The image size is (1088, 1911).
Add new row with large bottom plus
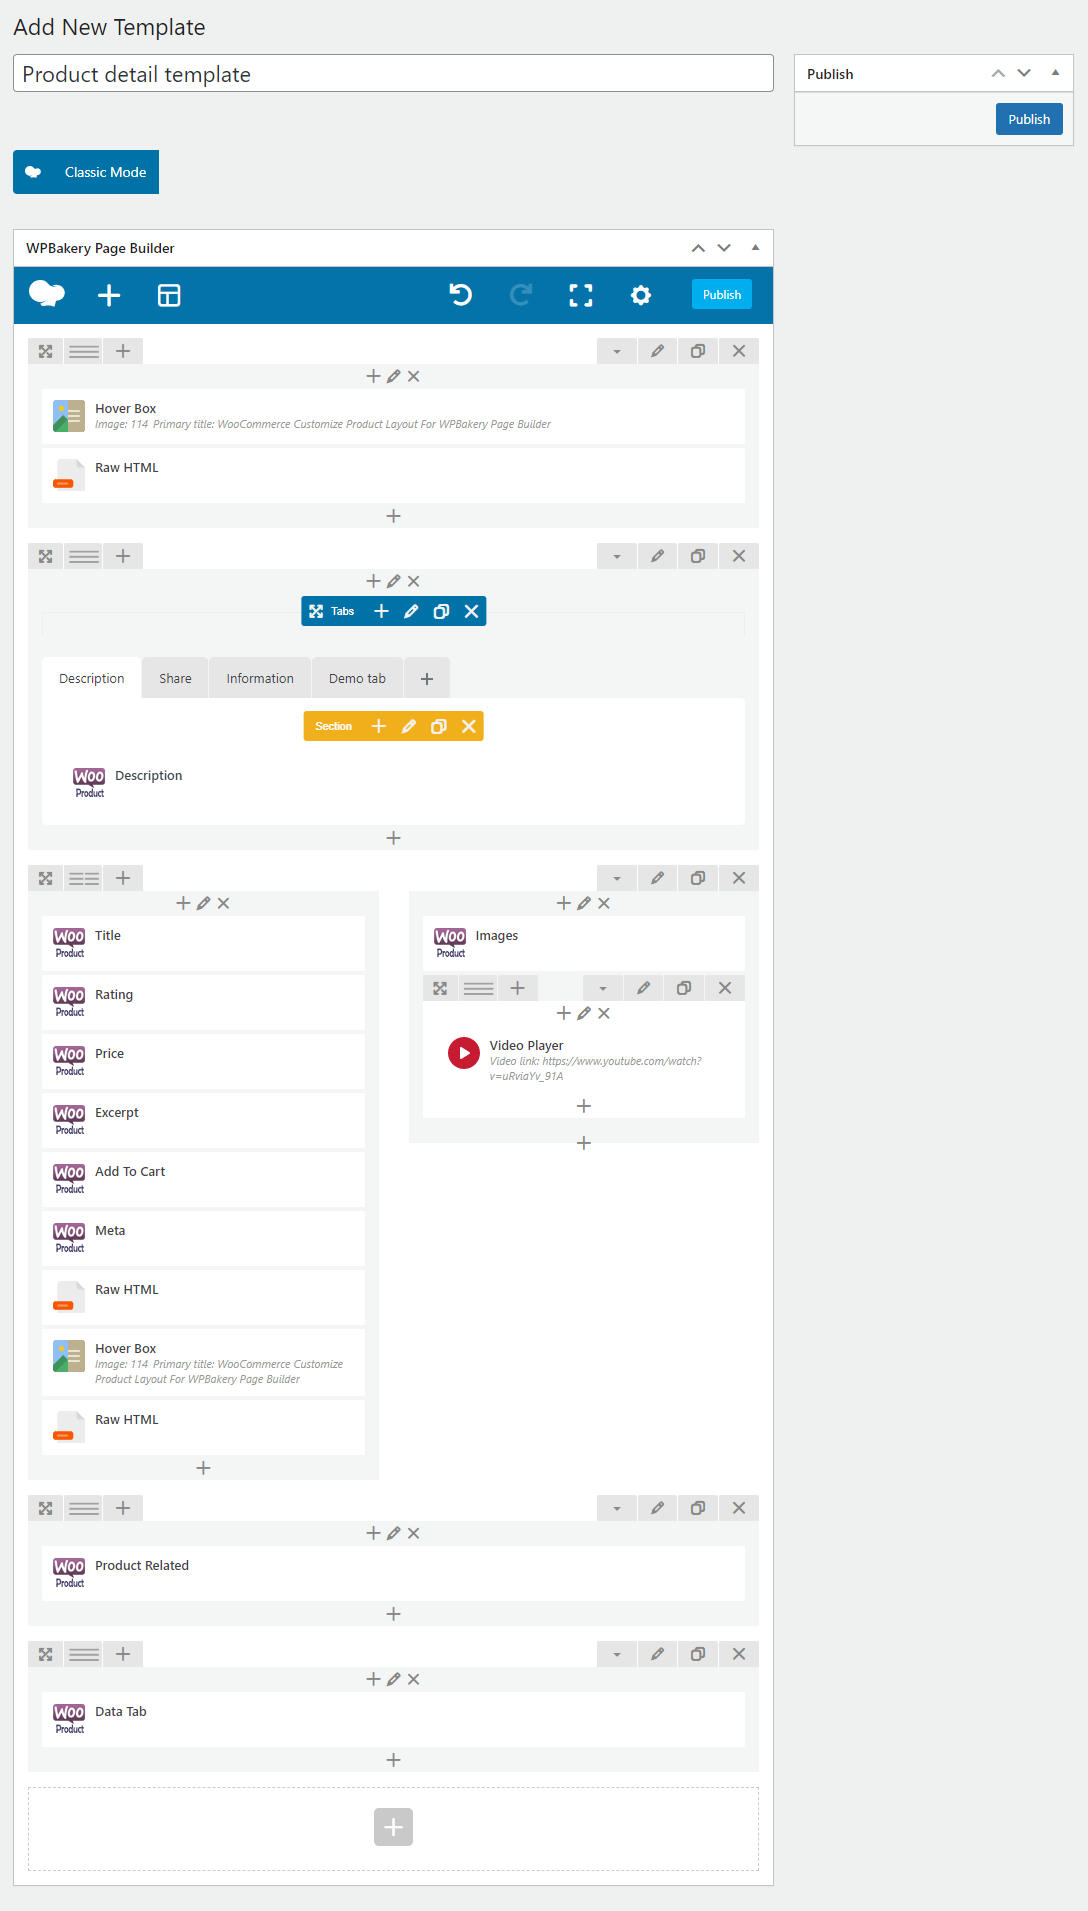393,1827
